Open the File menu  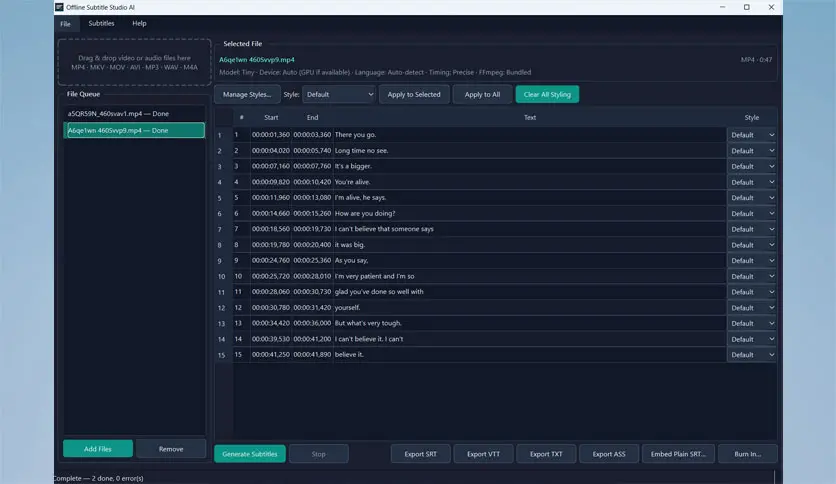66,24
